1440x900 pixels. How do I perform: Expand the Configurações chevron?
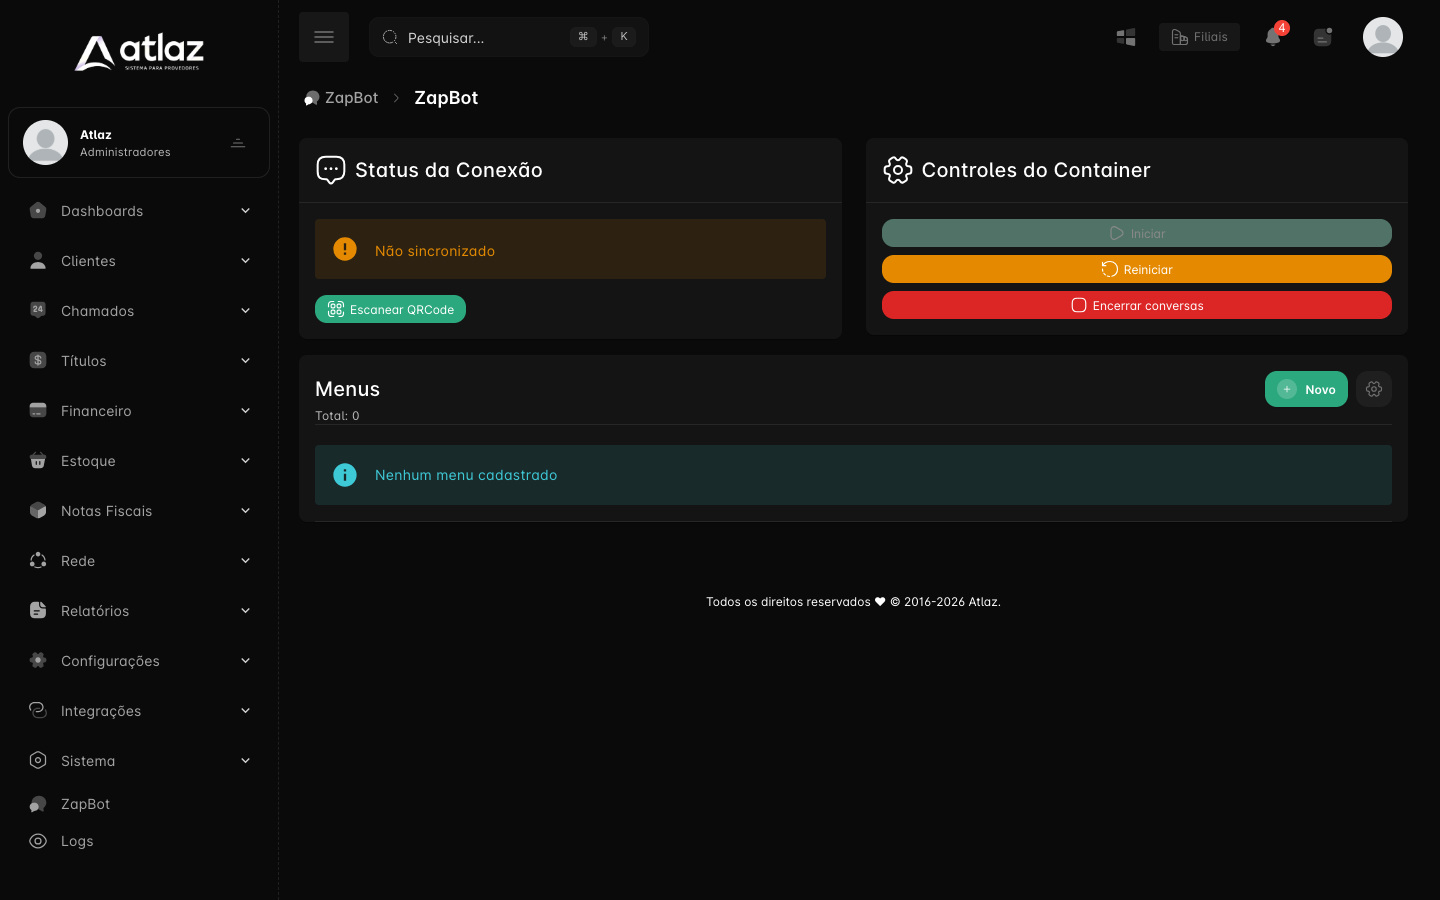pyautogui.click(x=245, y=661)
